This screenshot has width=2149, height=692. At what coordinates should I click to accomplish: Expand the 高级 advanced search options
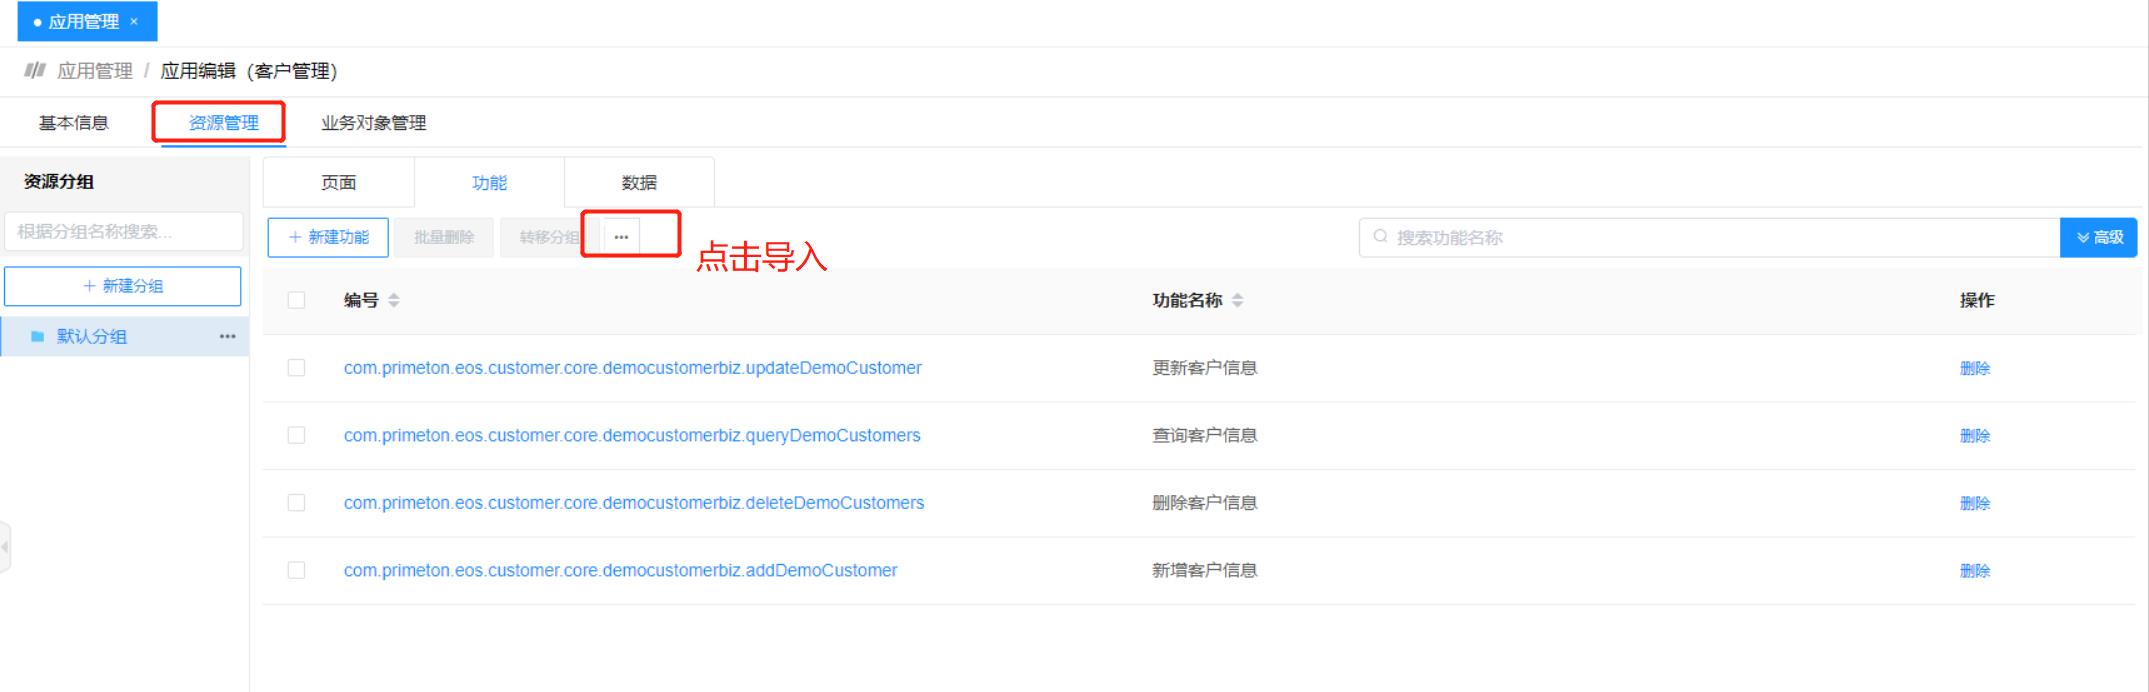tap(2098, 237)
